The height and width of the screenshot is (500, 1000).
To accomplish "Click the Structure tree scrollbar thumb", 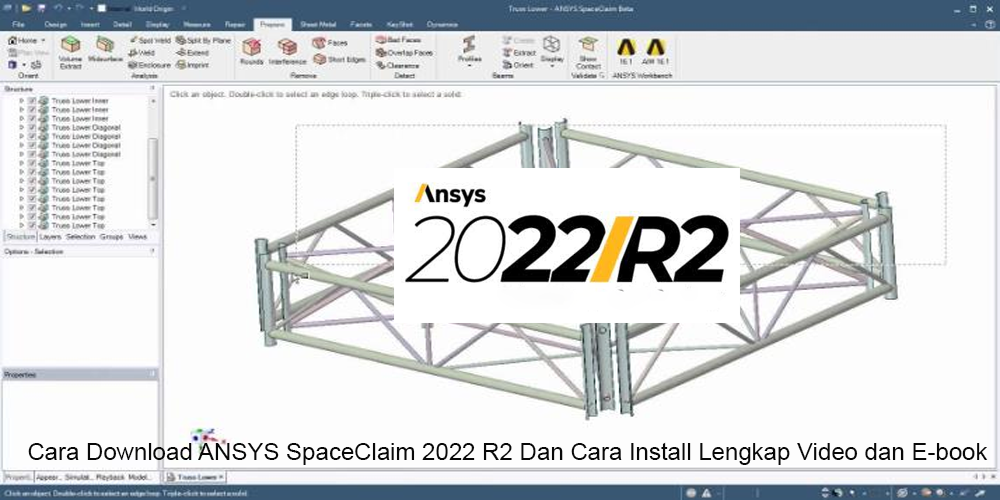I will pos(153,177).
